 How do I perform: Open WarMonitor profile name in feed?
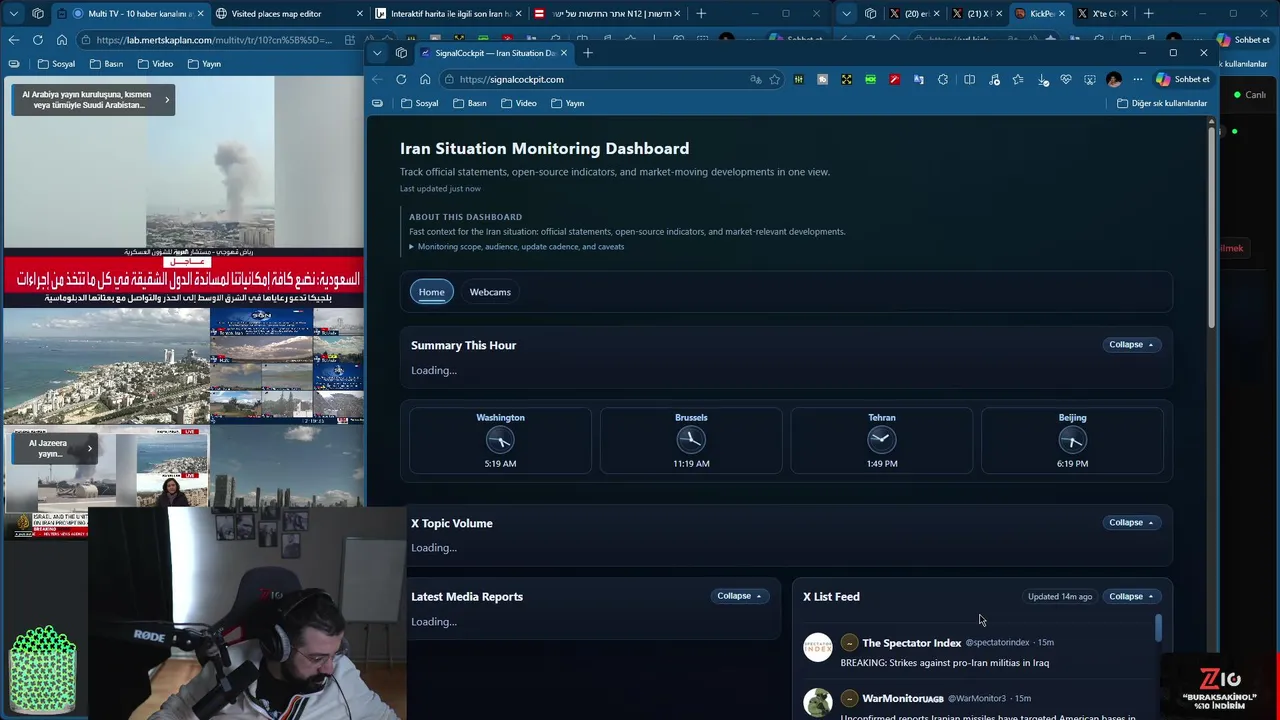(x=903, y=698)
